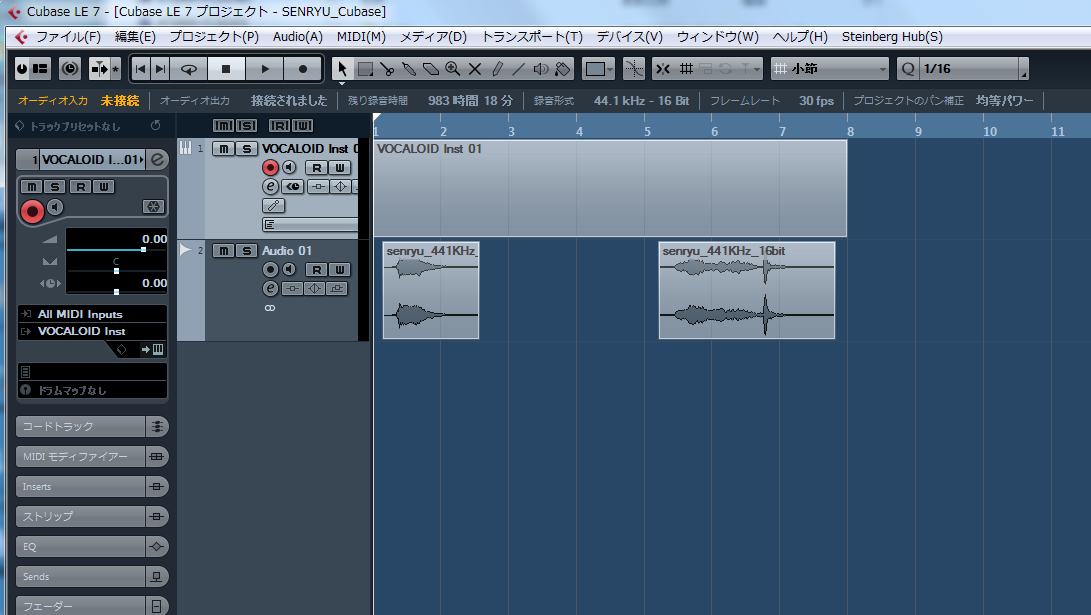Click the Stop transport button
The height and width of the screenshot is (615, 1091).
click(x=225, y=69)
